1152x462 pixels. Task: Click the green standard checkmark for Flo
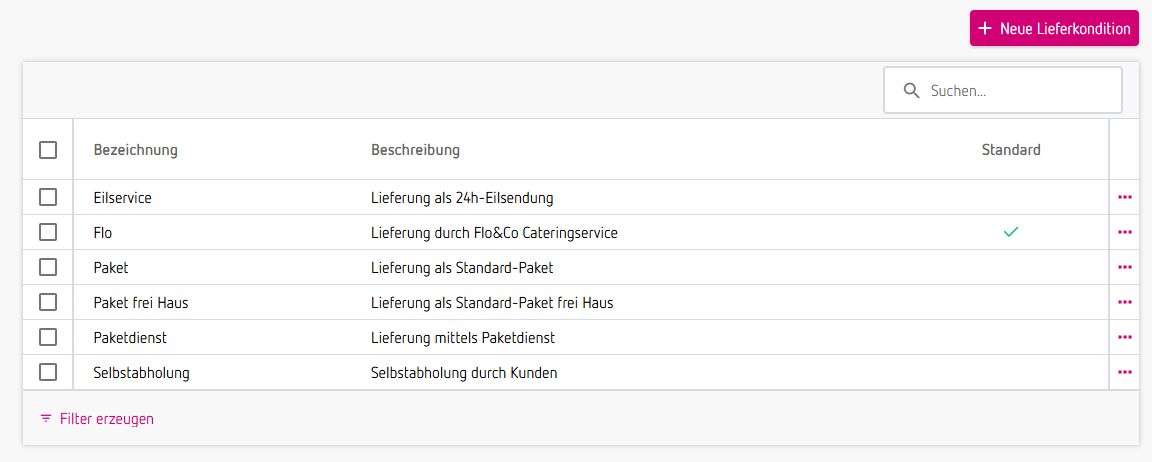(1011, 232)
